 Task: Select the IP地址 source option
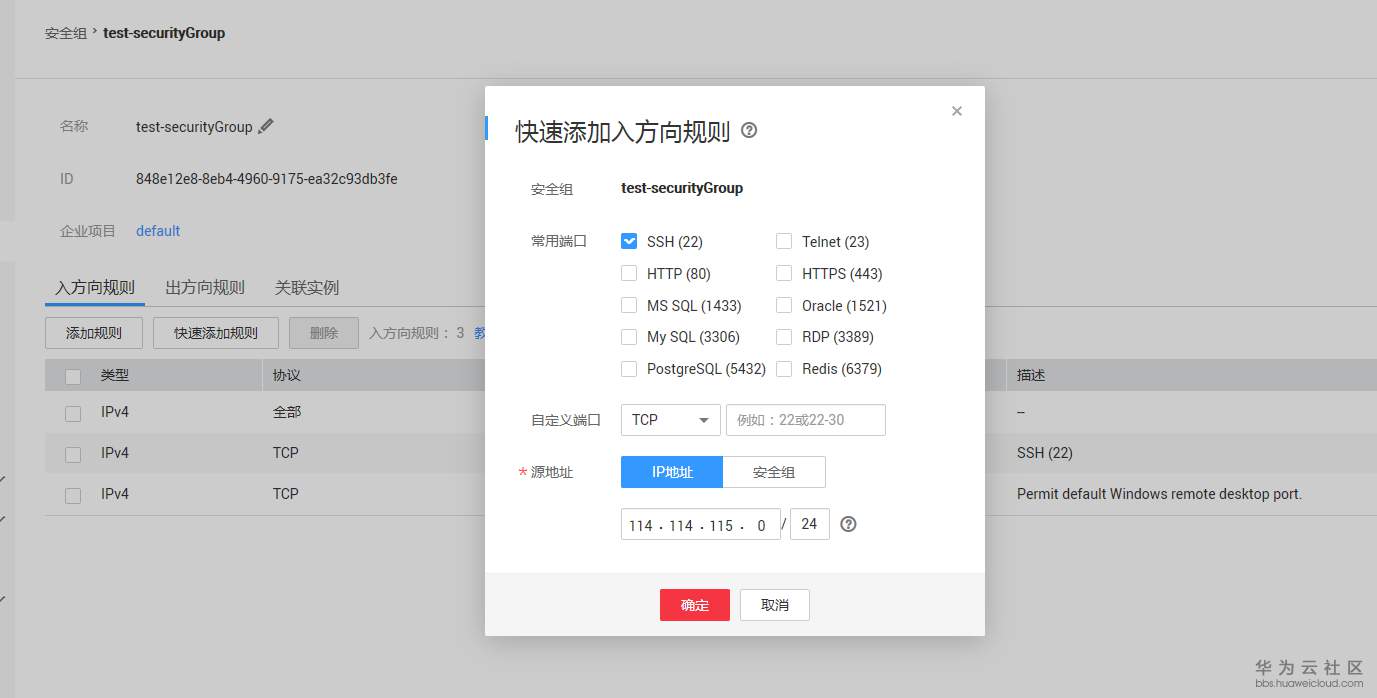coord(672,472)
